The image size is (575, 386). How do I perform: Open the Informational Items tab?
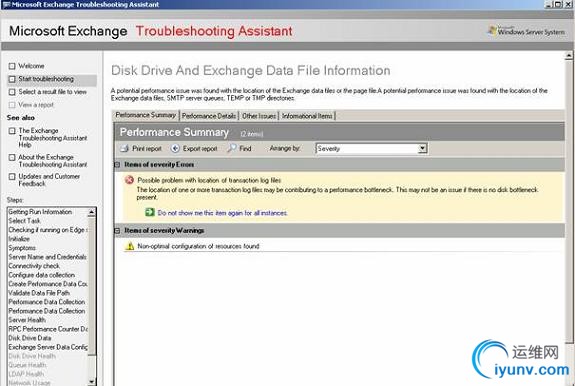click(307, 116)
